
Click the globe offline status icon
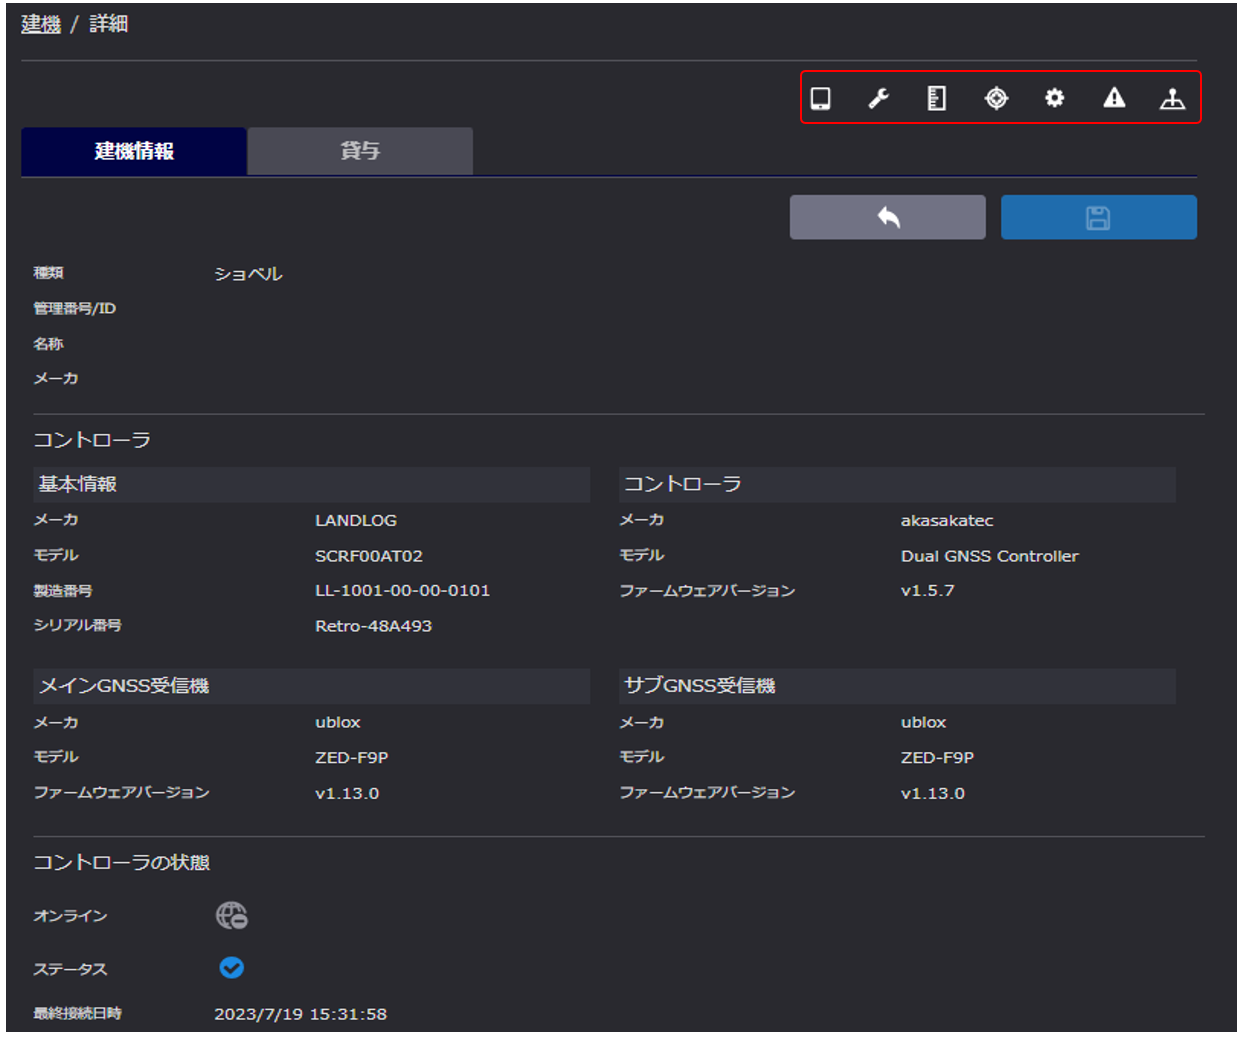point(232,915)
